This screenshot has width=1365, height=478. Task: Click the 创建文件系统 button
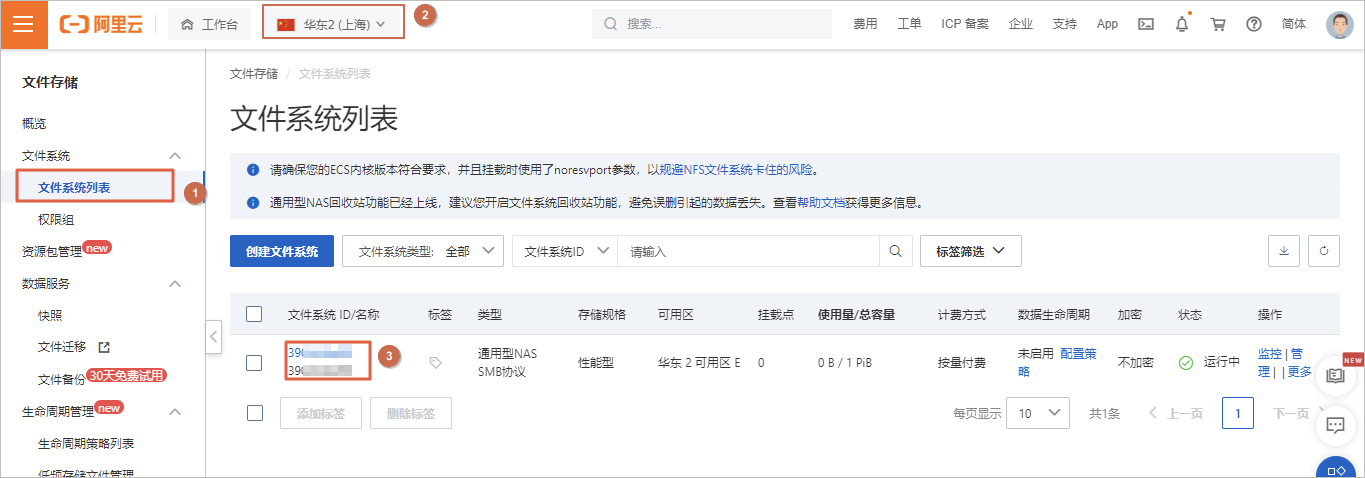(x=281, y=252)
